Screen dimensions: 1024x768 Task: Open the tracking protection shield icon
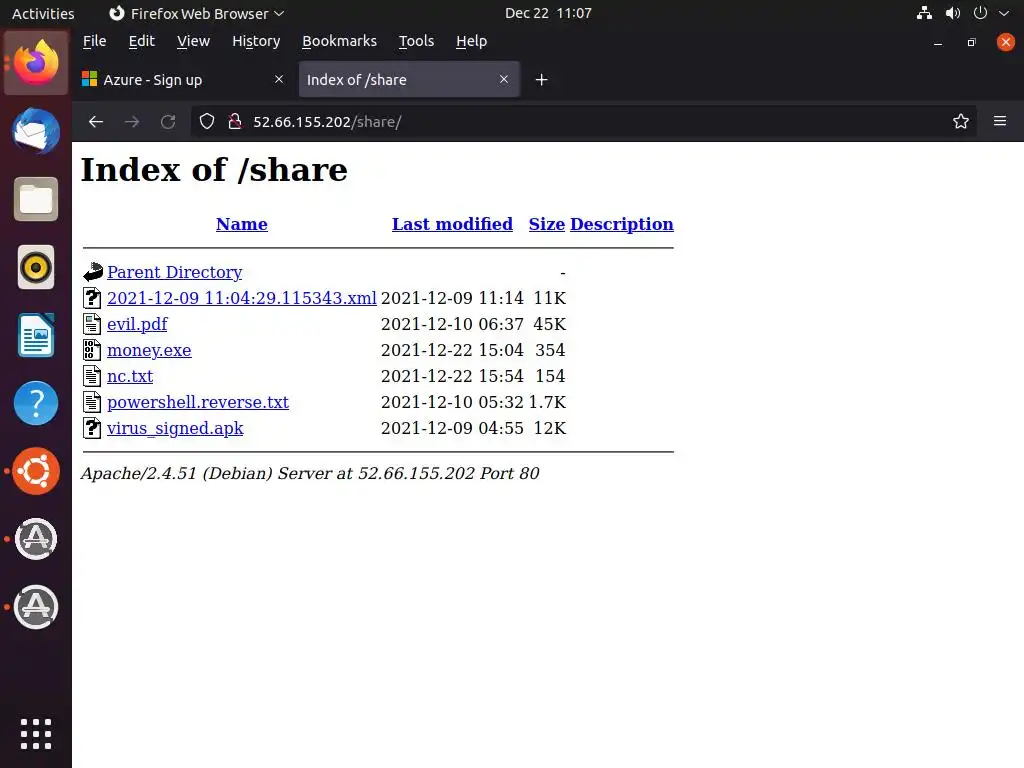click(207, 121)
